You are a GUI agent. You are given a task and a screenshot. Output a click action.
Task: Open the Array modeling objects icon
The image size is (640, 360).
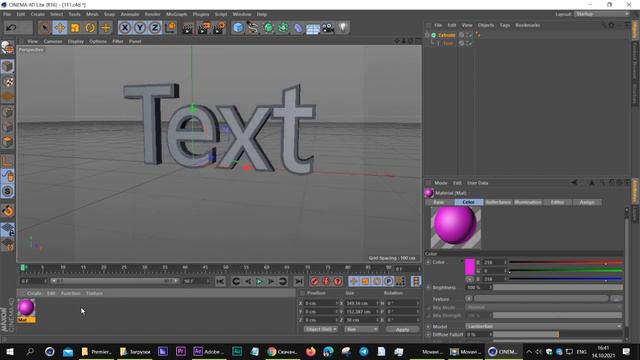283,28
